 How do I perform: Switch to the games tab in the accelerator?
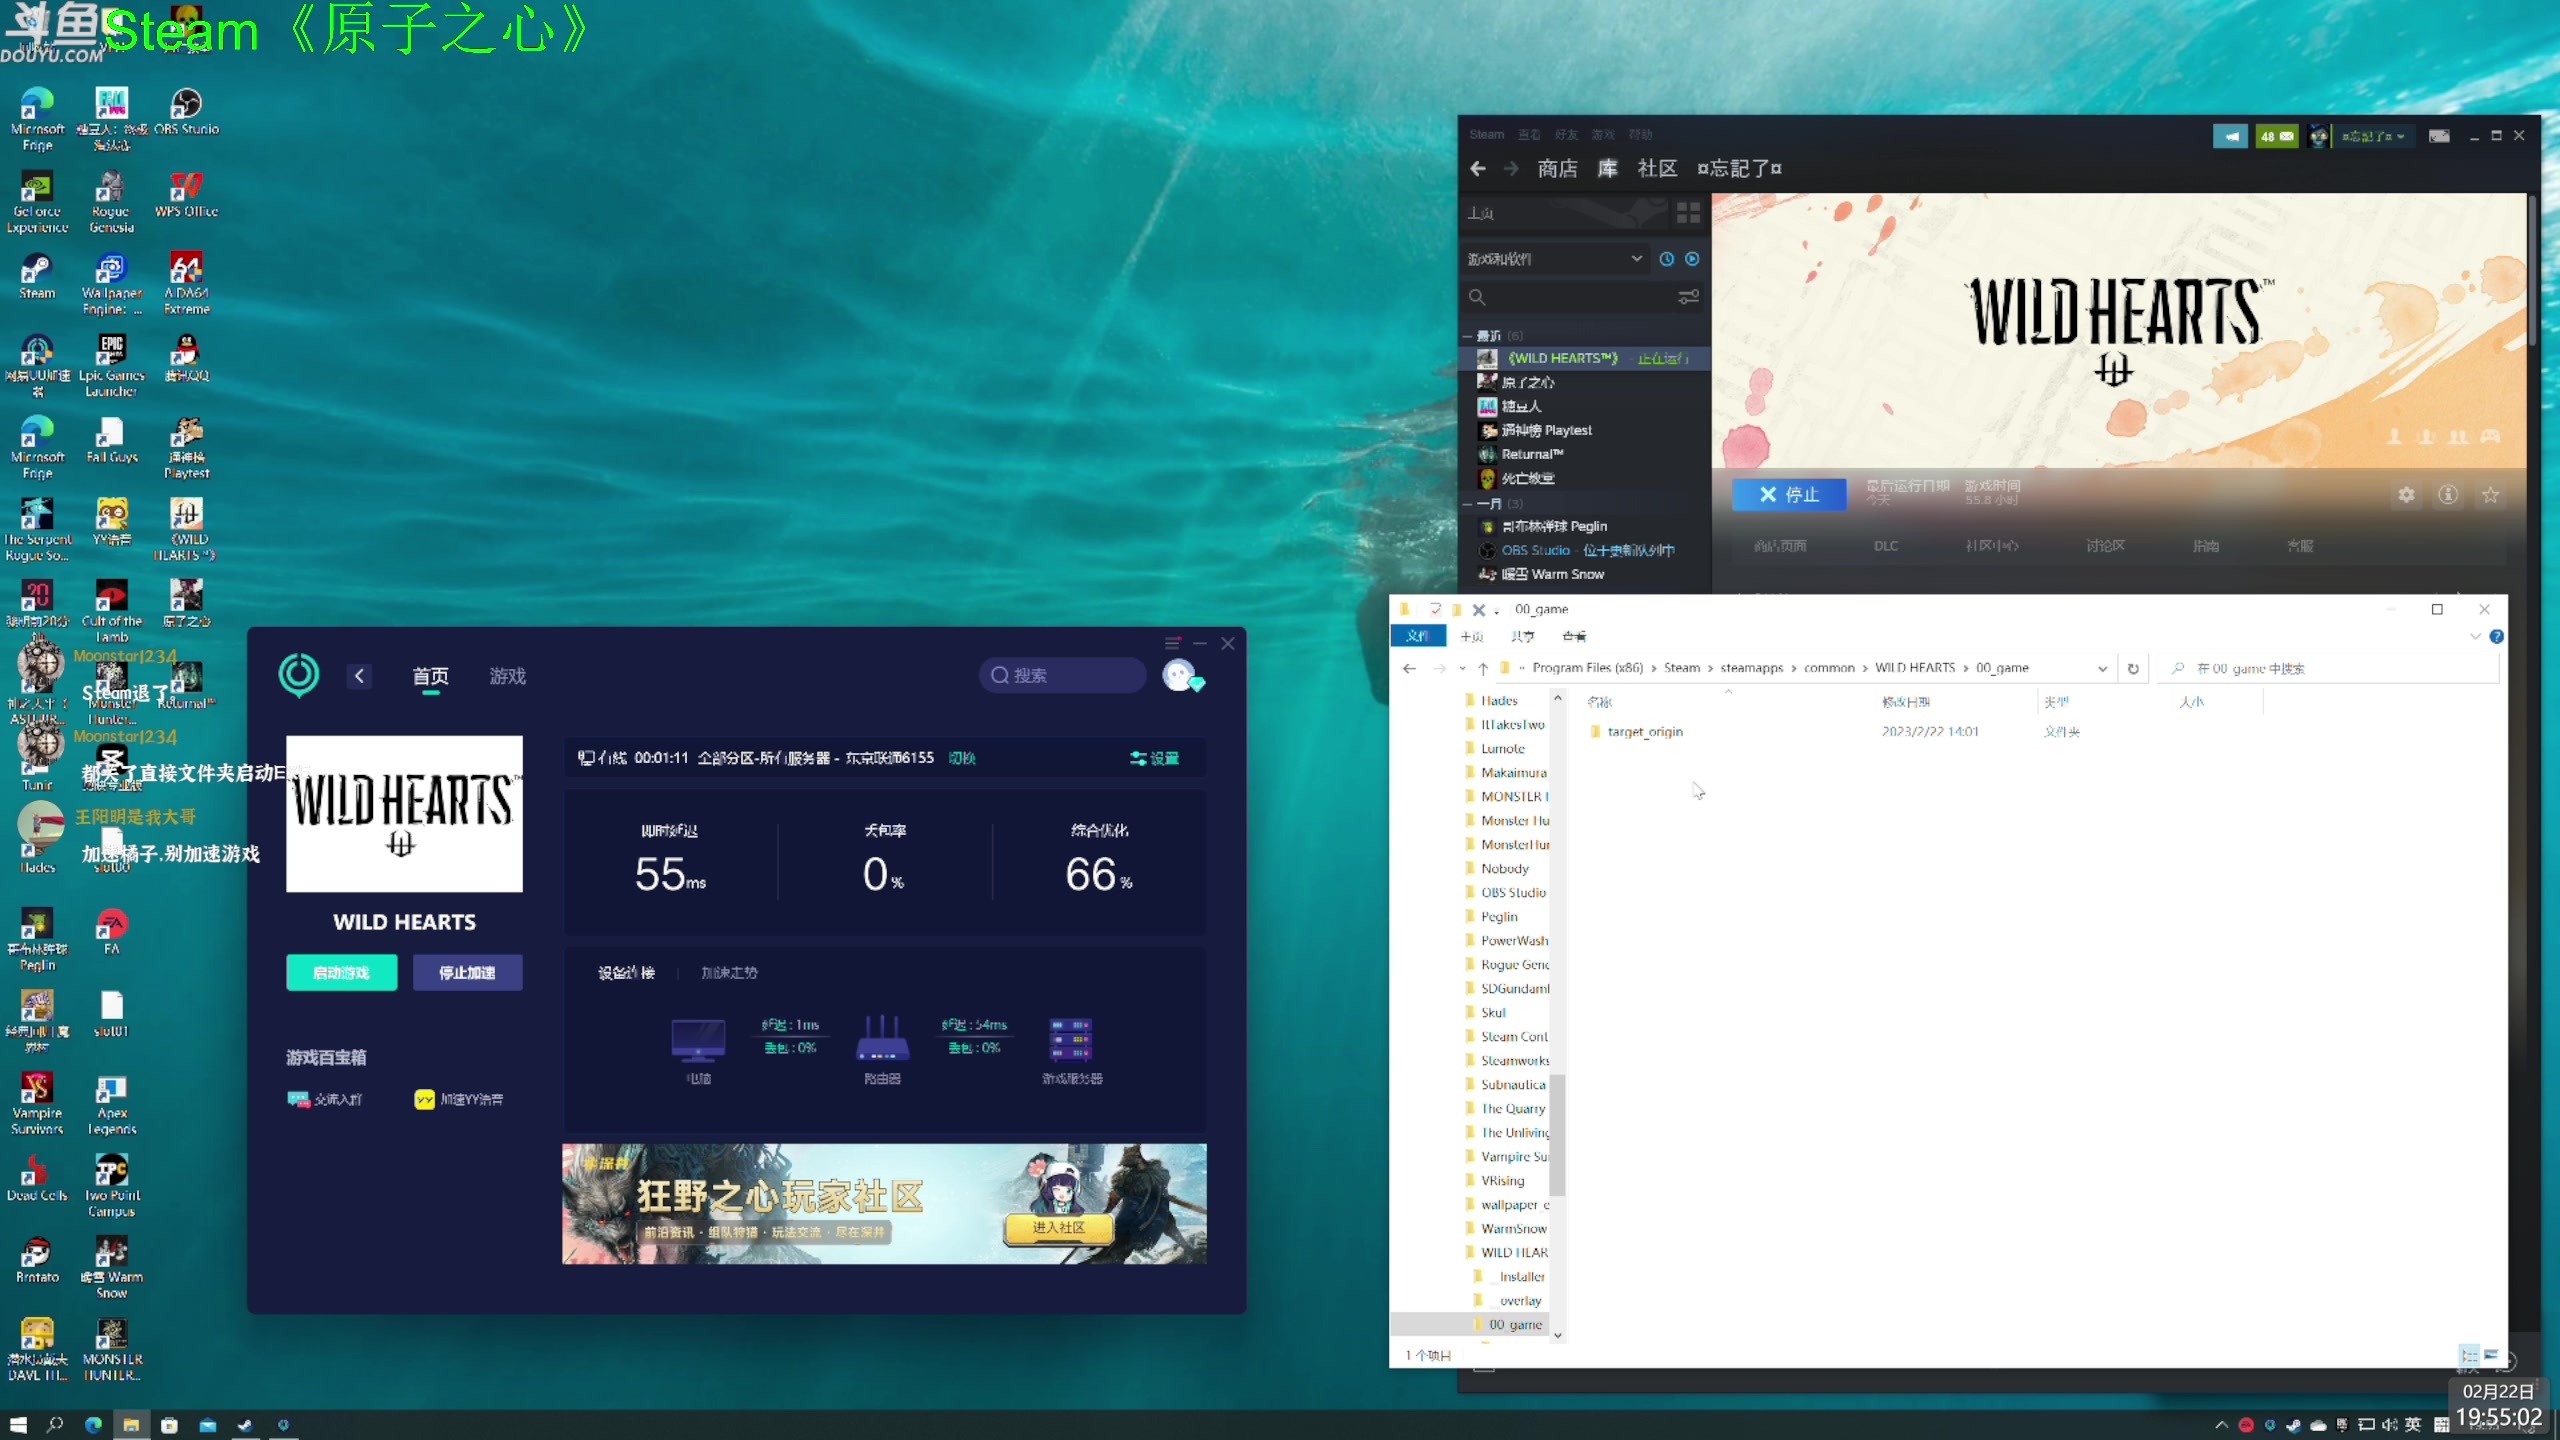pos(507,676)
